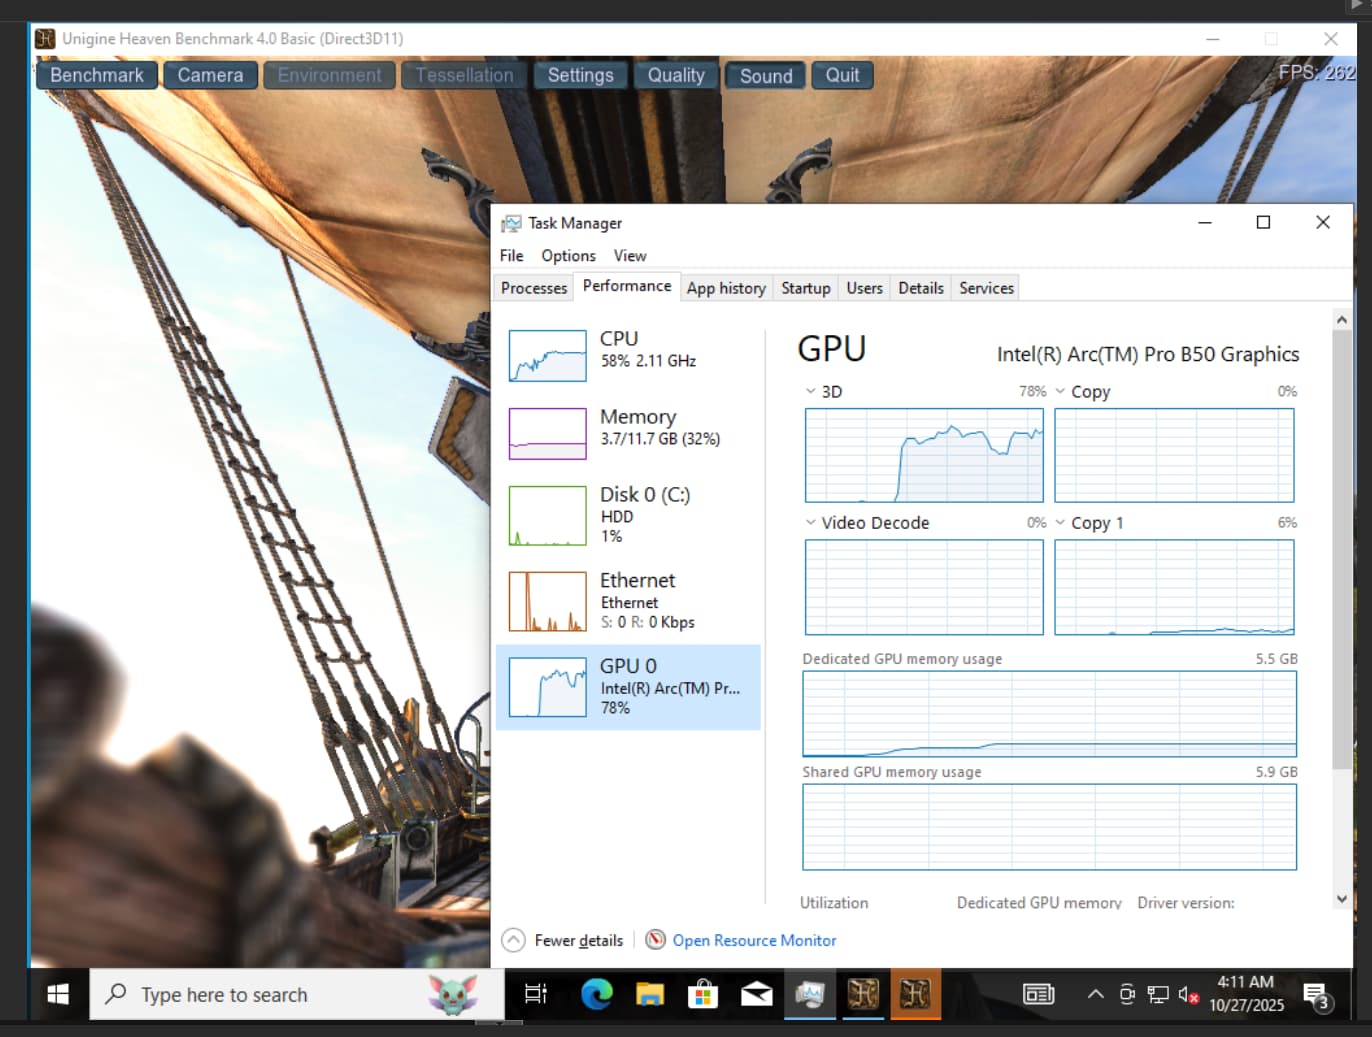Image resolution: width=1372 pixels, height=1037 pixels.
Task: Change the Copy 1 graph engine dropdown
Action: [1060, 523]
